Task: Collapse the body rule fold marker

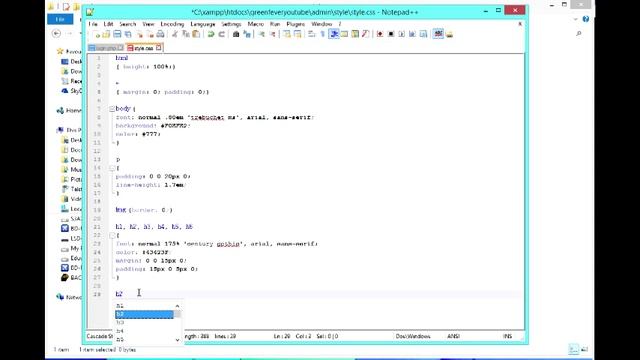Action: click(x=112, y=109)
